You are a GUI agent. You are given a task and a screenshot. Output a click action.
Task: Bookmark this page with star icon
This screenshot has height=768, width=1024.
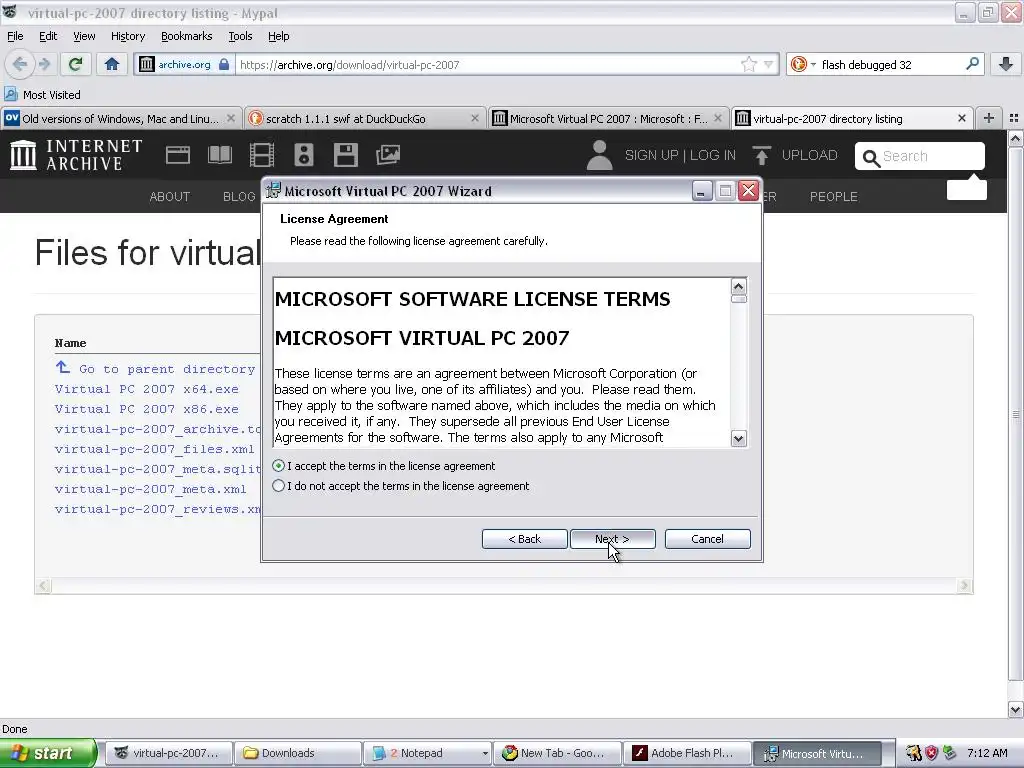pos(748,64)
